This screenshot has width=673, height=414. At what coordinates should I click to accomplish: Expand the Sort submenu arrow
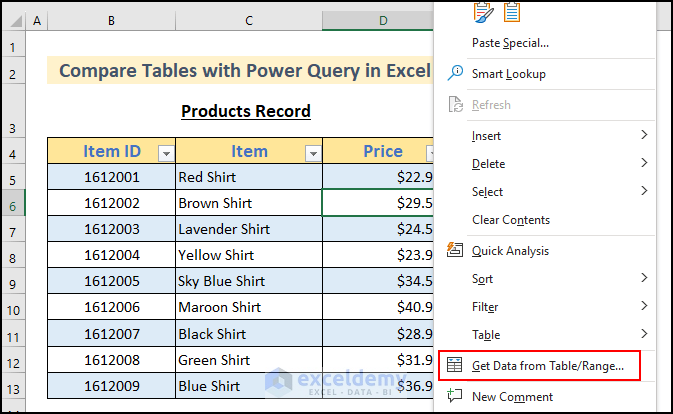[x=644, y=278]
